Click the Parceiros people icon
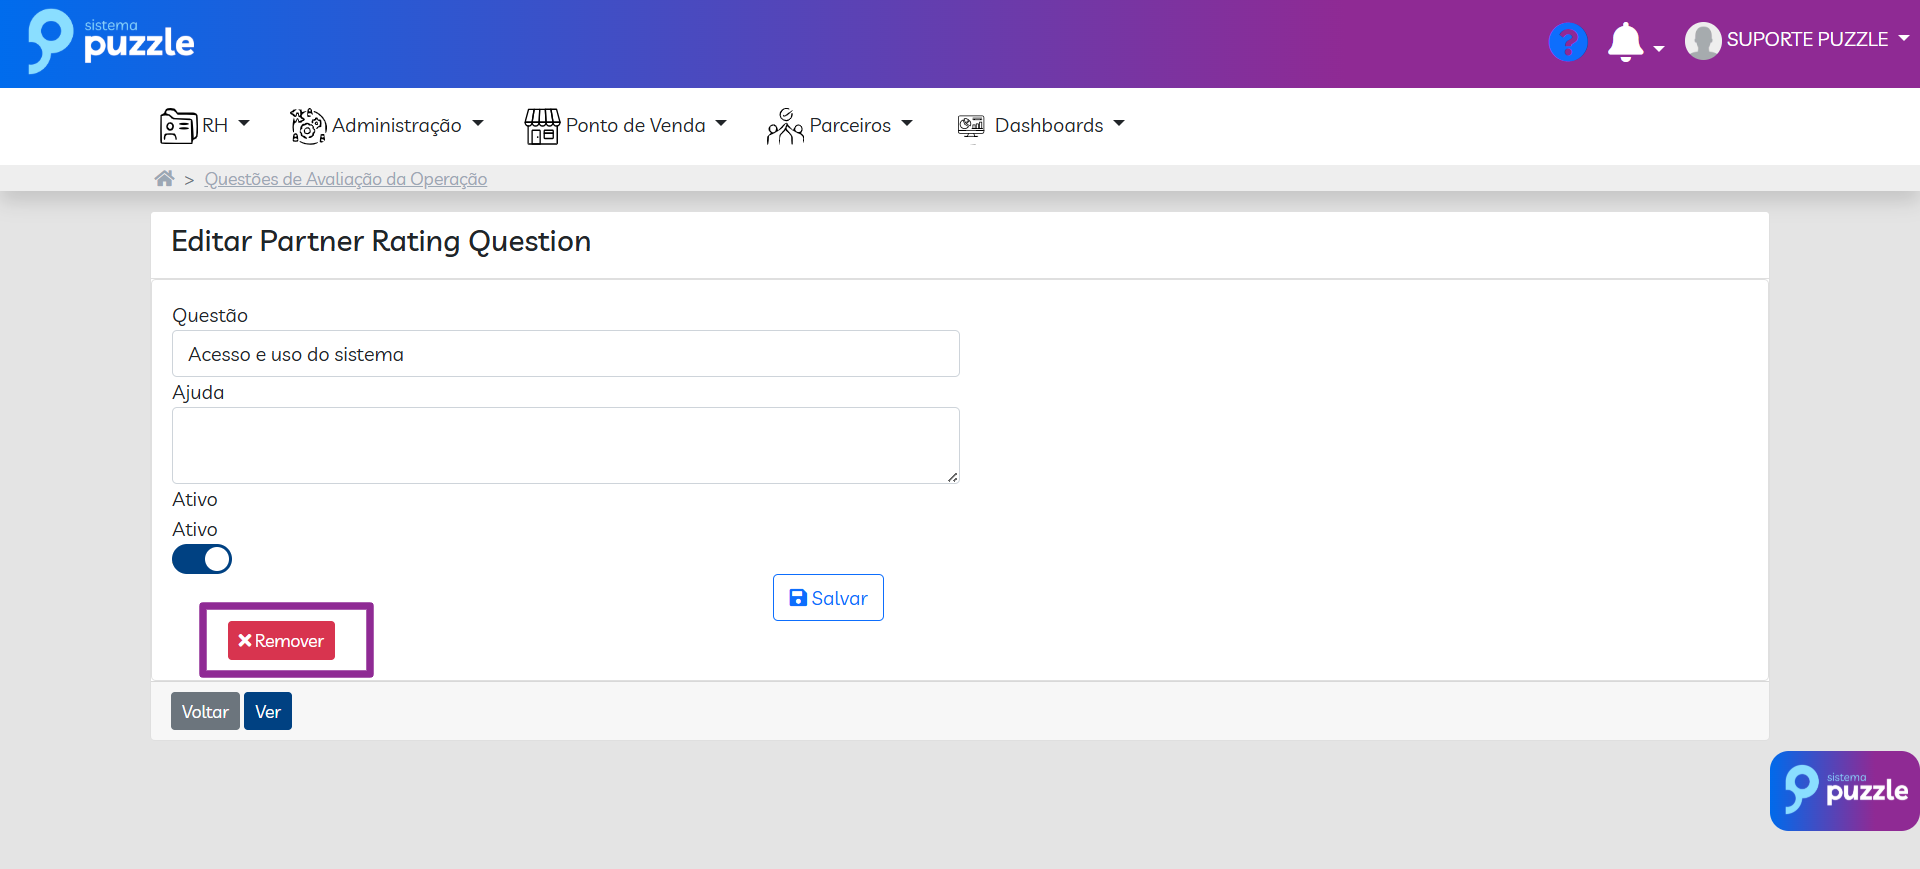The image size is (1920, 869). pyautogui.click(x=785, y=126)
